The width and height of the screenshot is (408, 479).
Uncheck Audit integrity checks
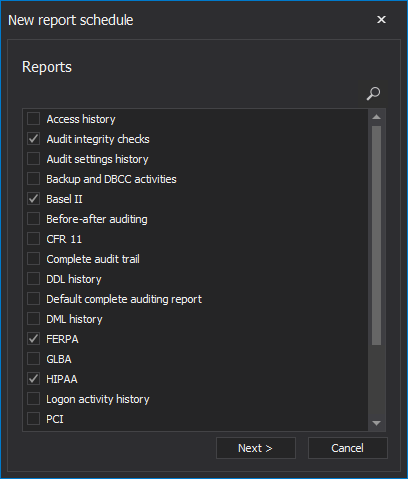(x=33, y=139)
